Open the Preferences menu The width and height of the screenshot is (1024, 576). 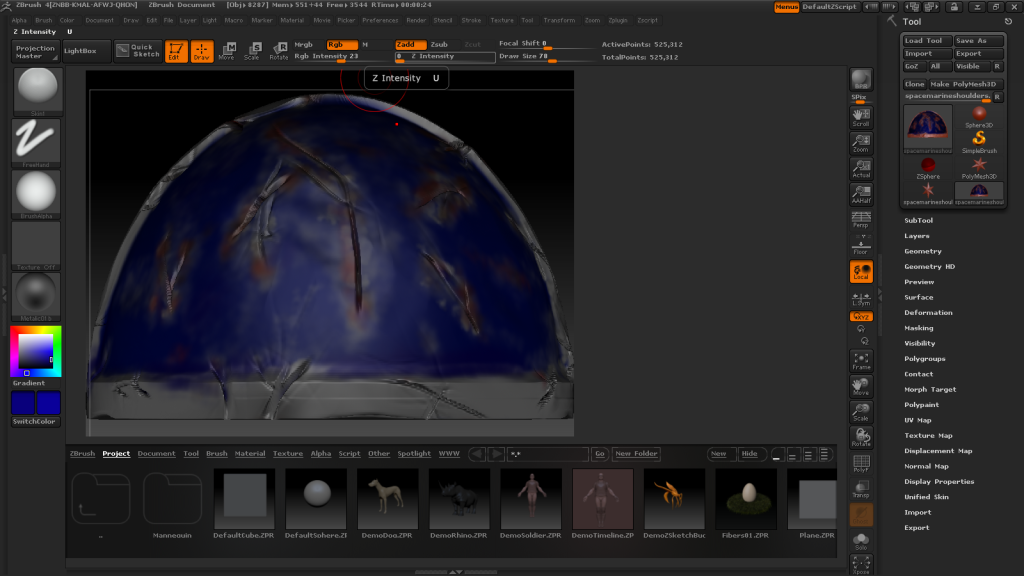pyautogui.click(x=380, y=20)
